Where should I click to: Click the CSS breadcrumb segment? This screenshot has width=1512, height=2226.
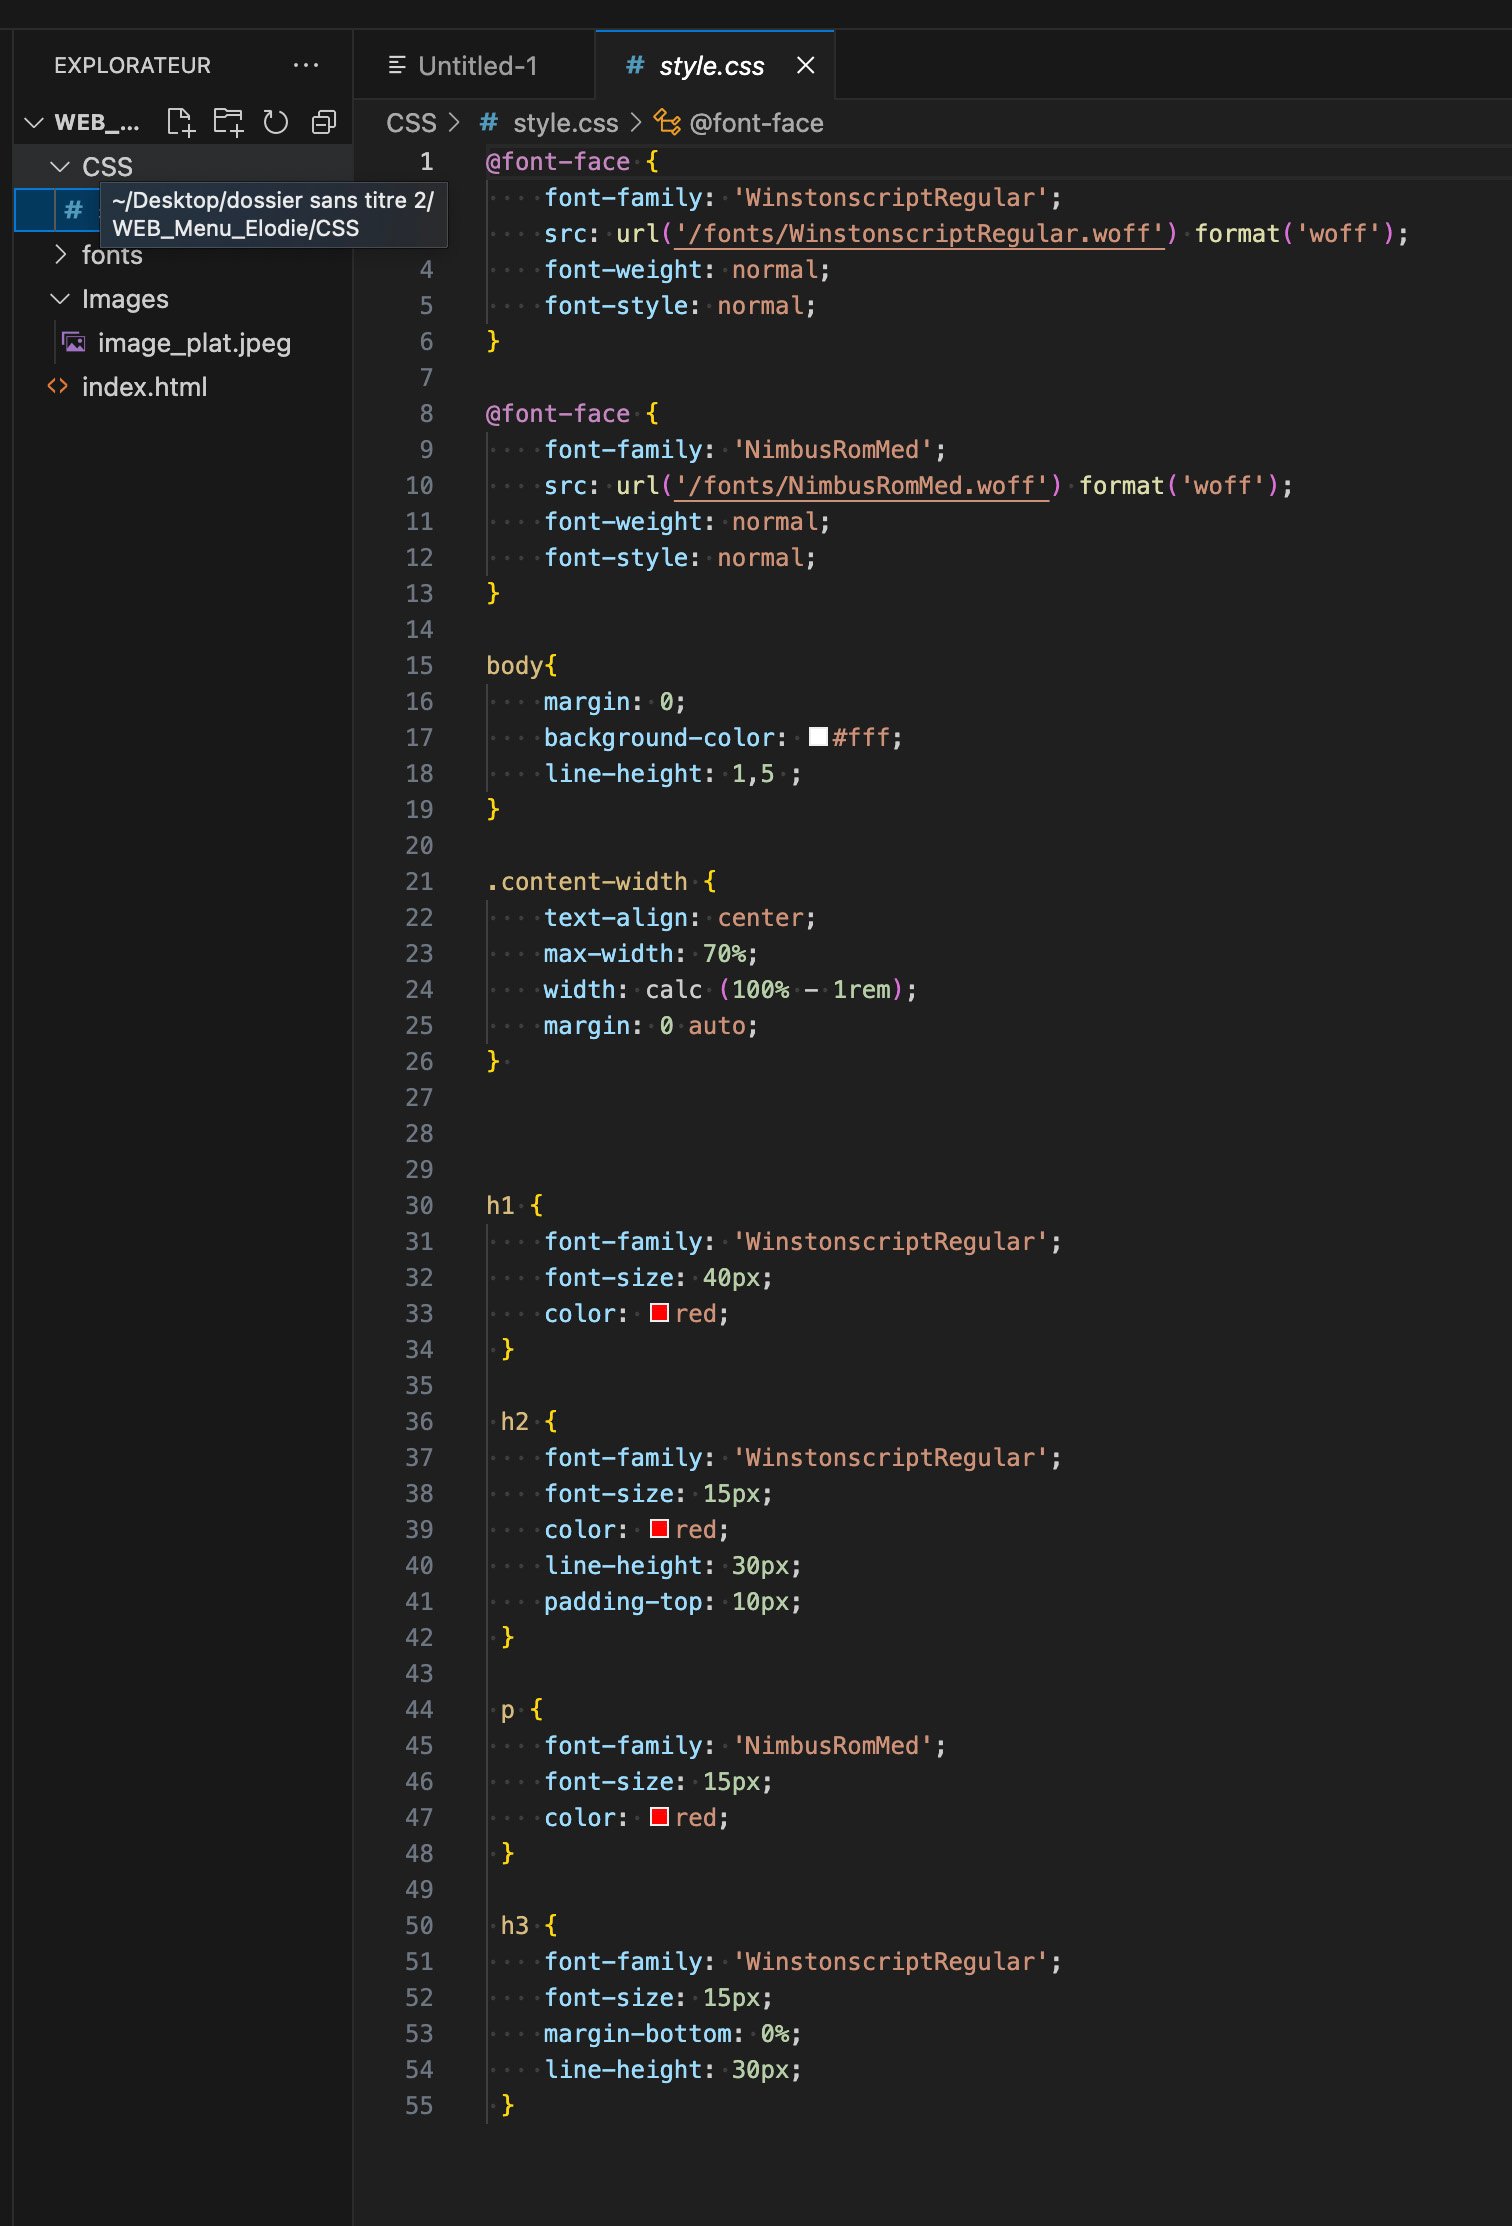click(411, 122)
